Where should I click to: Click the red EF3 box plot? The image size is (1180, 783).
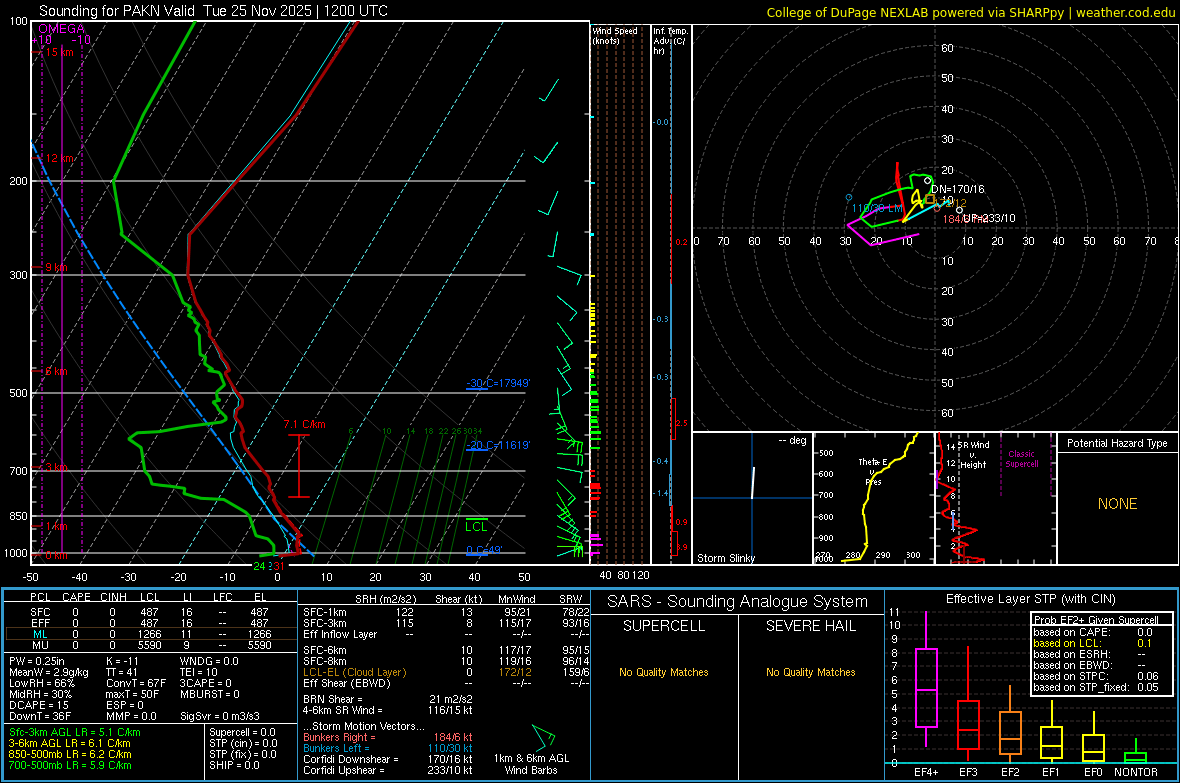(x=968, y=704)
